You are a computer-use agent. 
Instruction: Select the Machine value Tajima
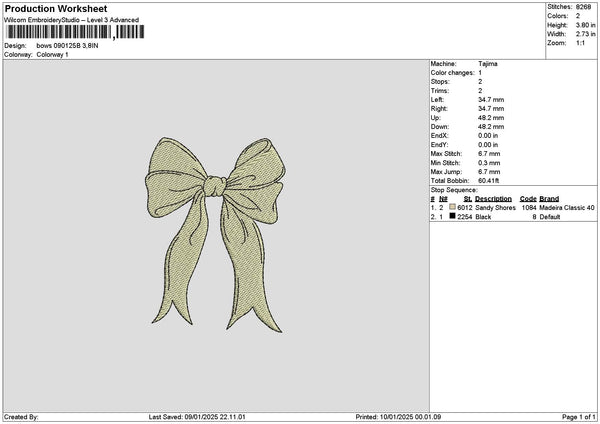tap(490, 64)
